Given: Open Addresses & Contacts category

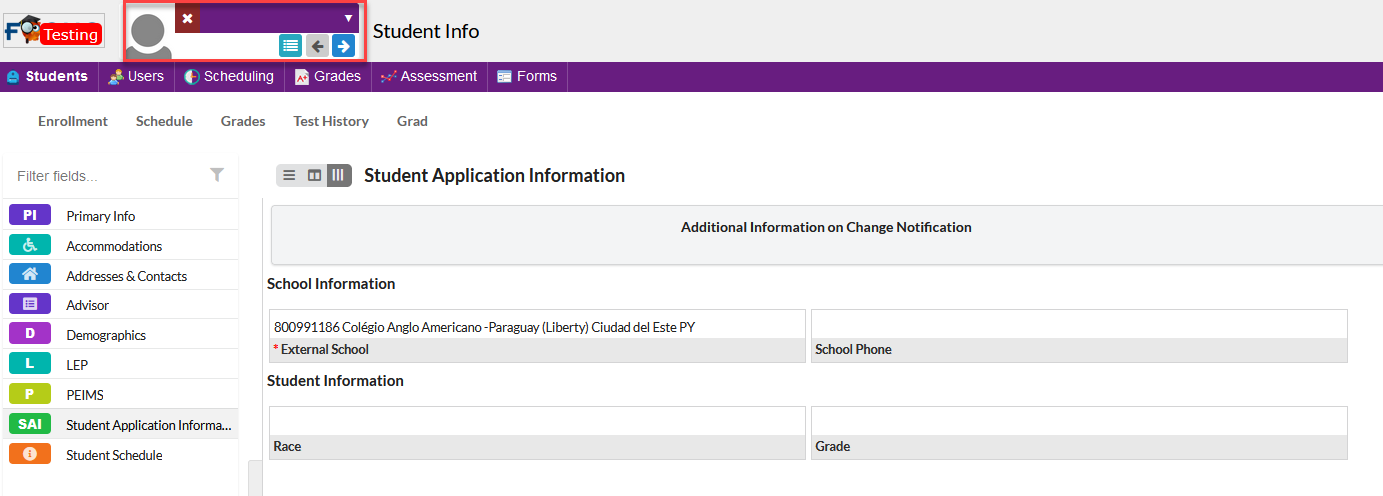Looking at the screenshot, I should tap(120, 275).
